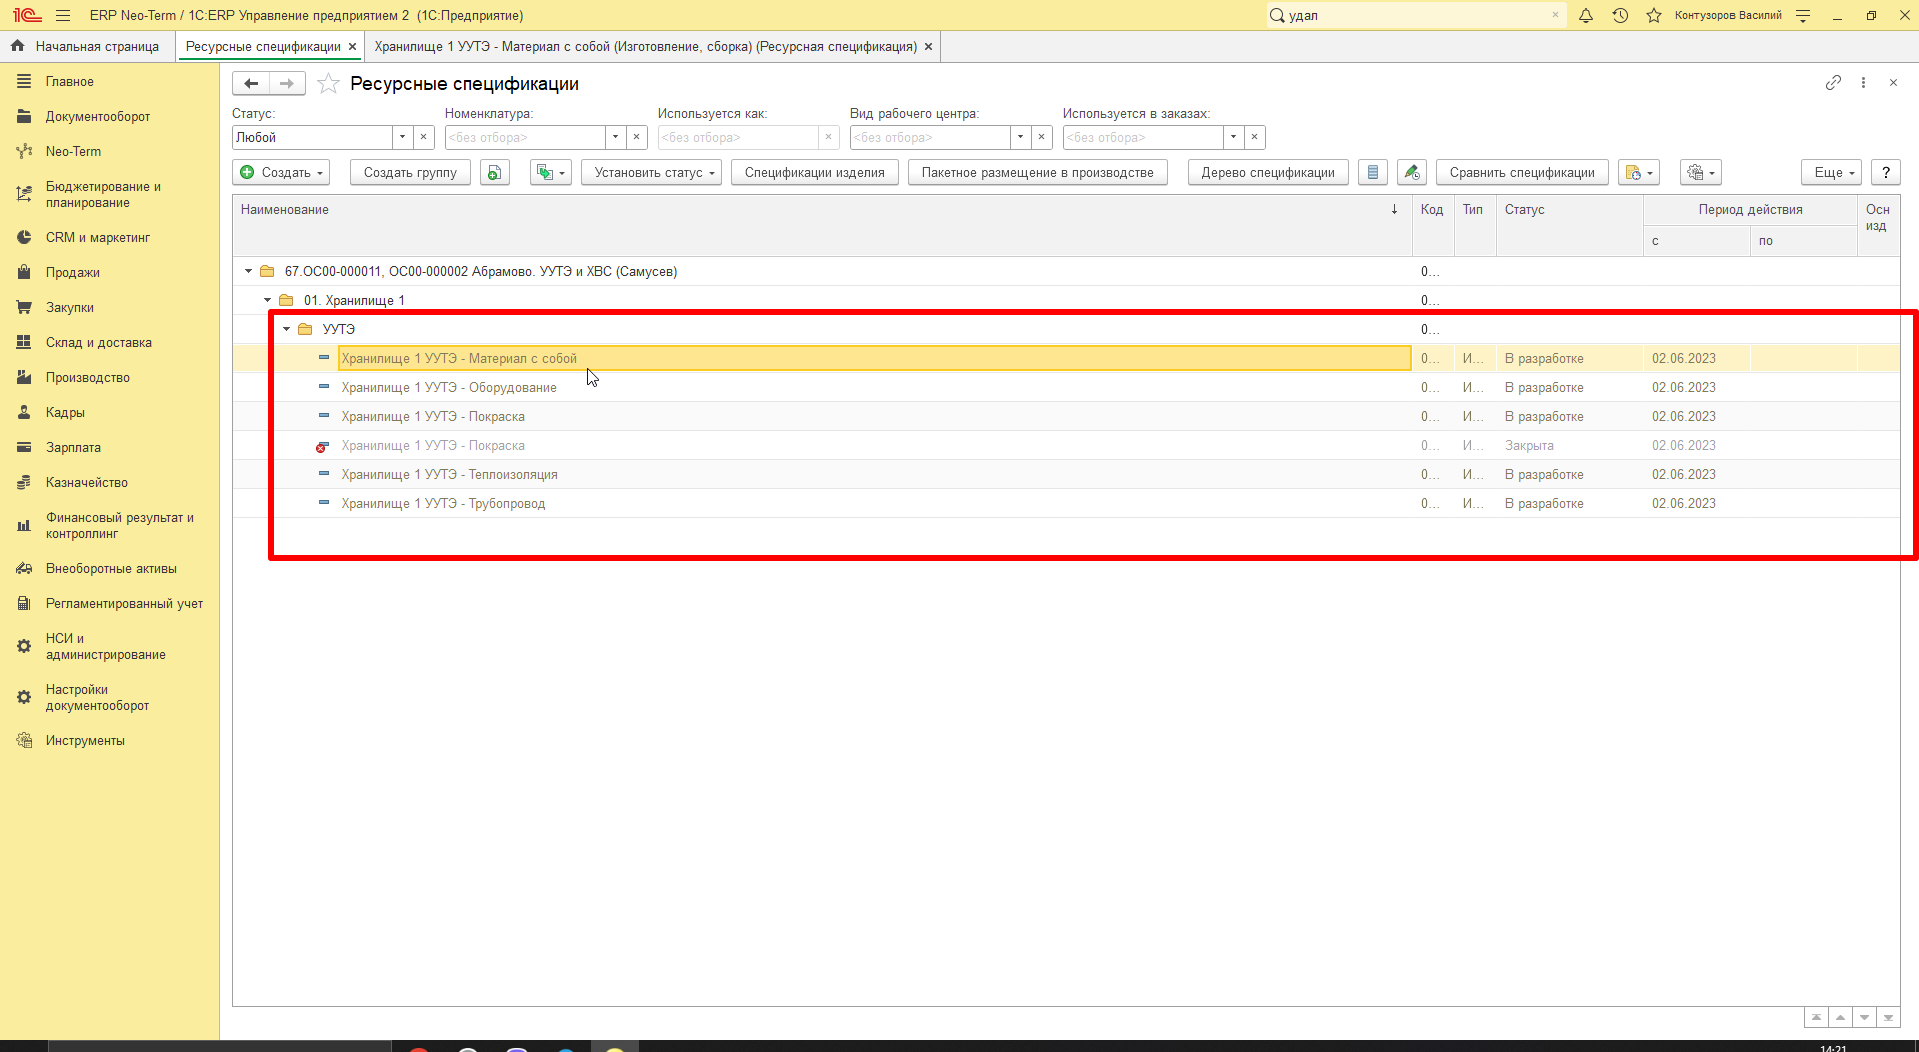Expand the Создать dropdown button

281,172
